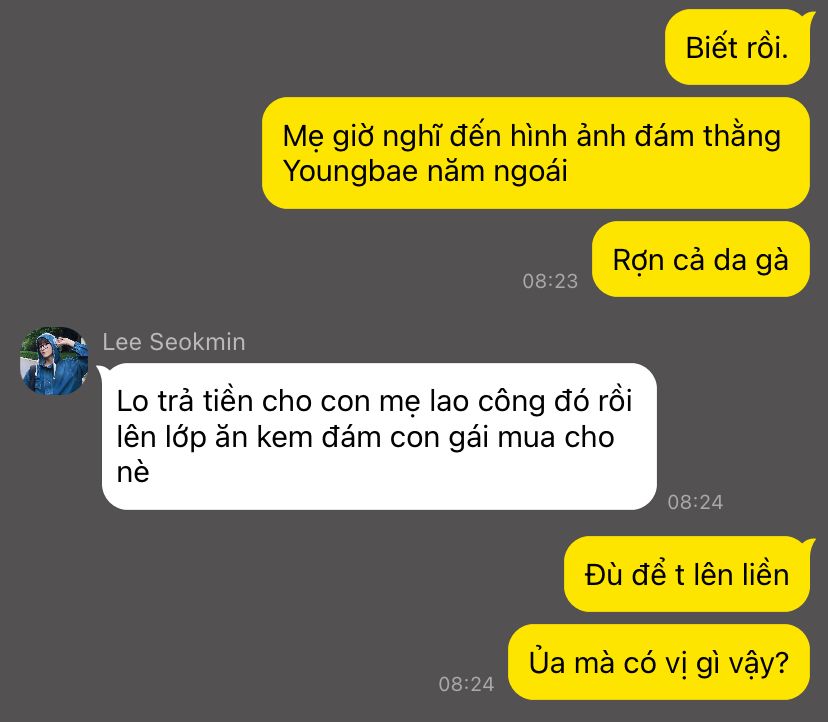
Task: Click the word "nè" in the white bubble
Action: pyautogui.click(x=133, y=472)
